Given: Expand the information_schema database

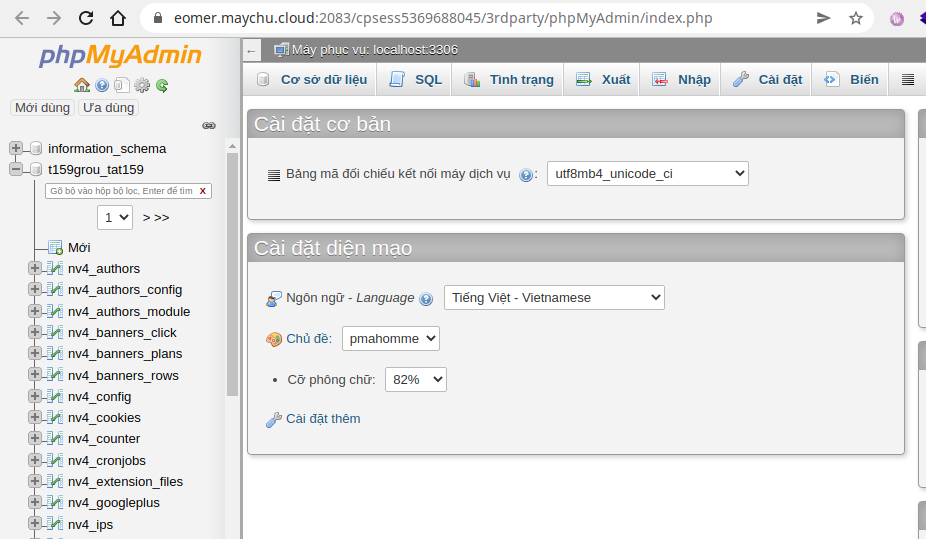Looking at the screenshot, I should click(16, 148).
